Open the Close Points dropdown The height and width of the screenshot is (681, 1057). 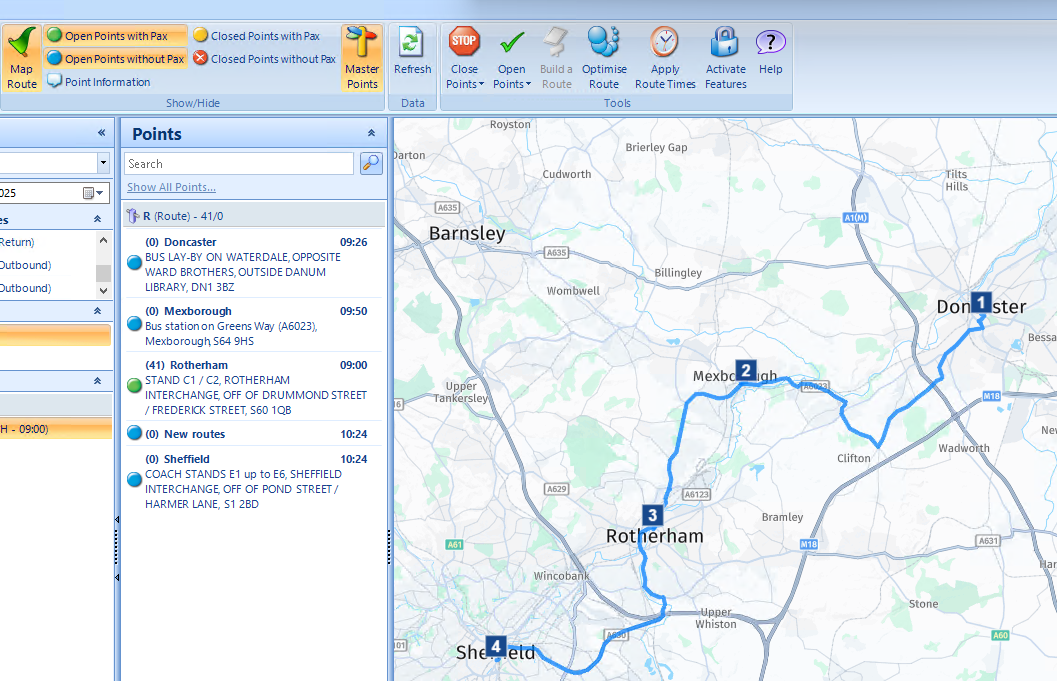click(464, 84)
